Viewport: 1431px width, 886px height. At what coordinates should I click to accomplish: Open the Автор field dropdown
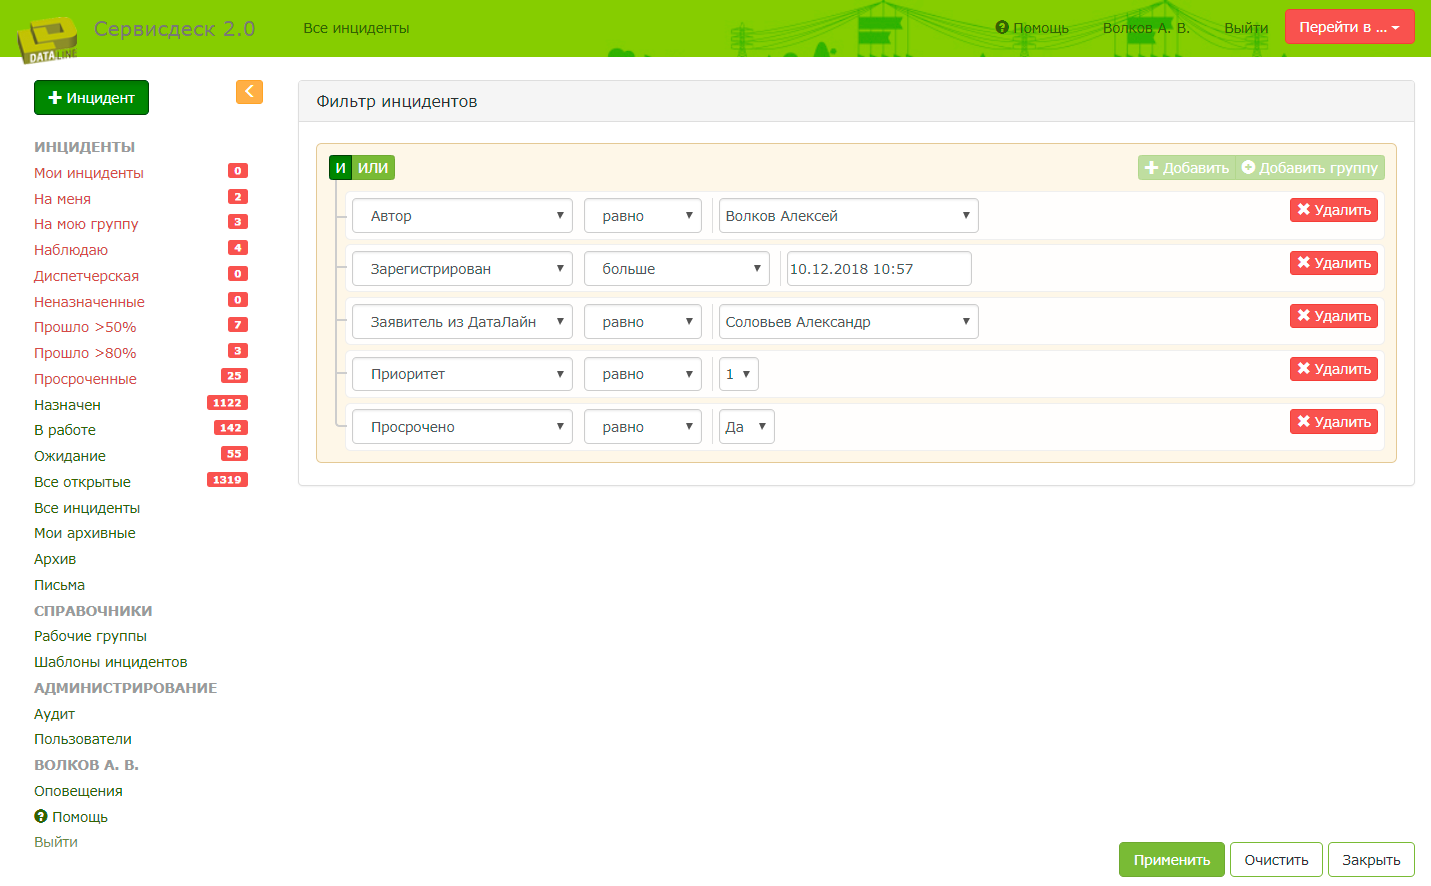coord(462,216)
